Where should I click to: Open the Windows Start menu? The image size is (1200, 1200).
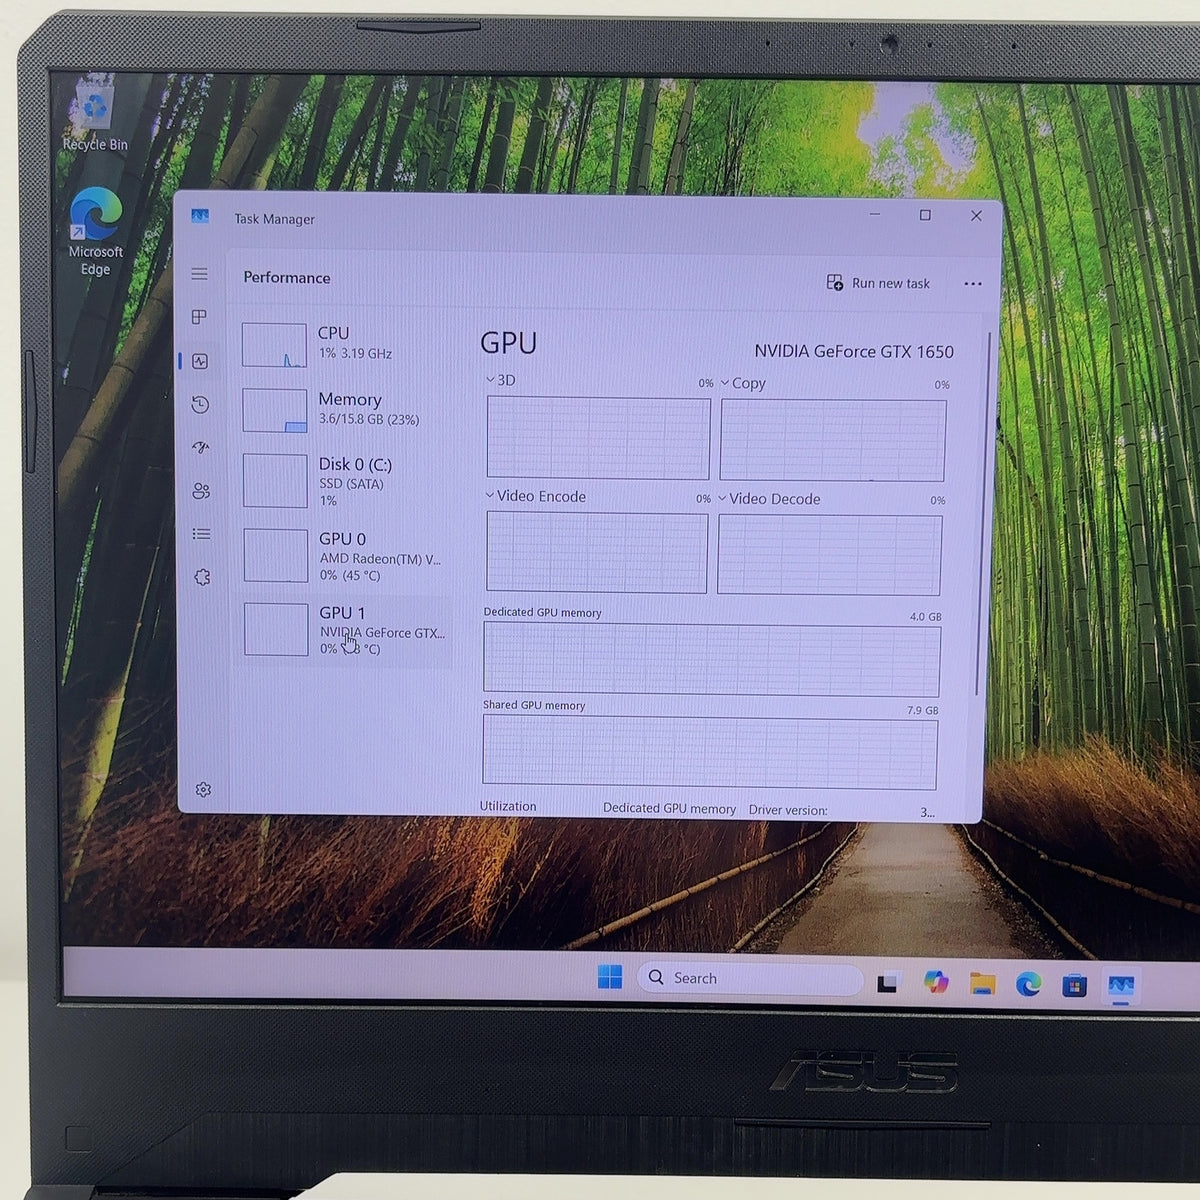click(x=609, y=977)
